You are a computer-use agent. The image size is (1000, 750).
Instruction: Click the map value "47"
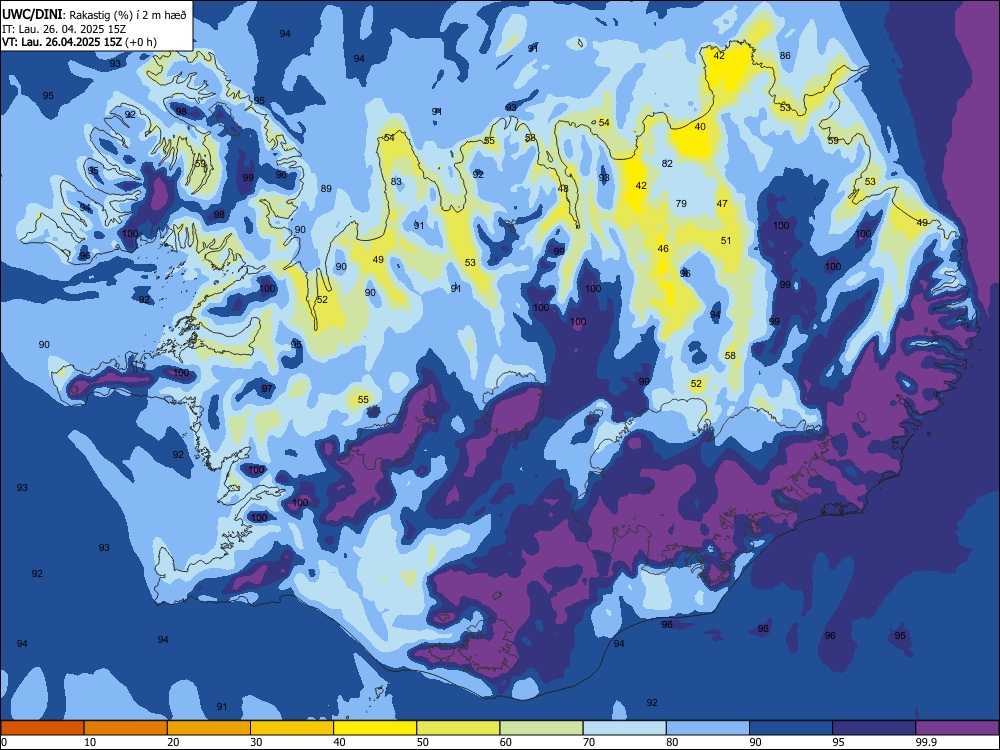(x=722, y=203)
